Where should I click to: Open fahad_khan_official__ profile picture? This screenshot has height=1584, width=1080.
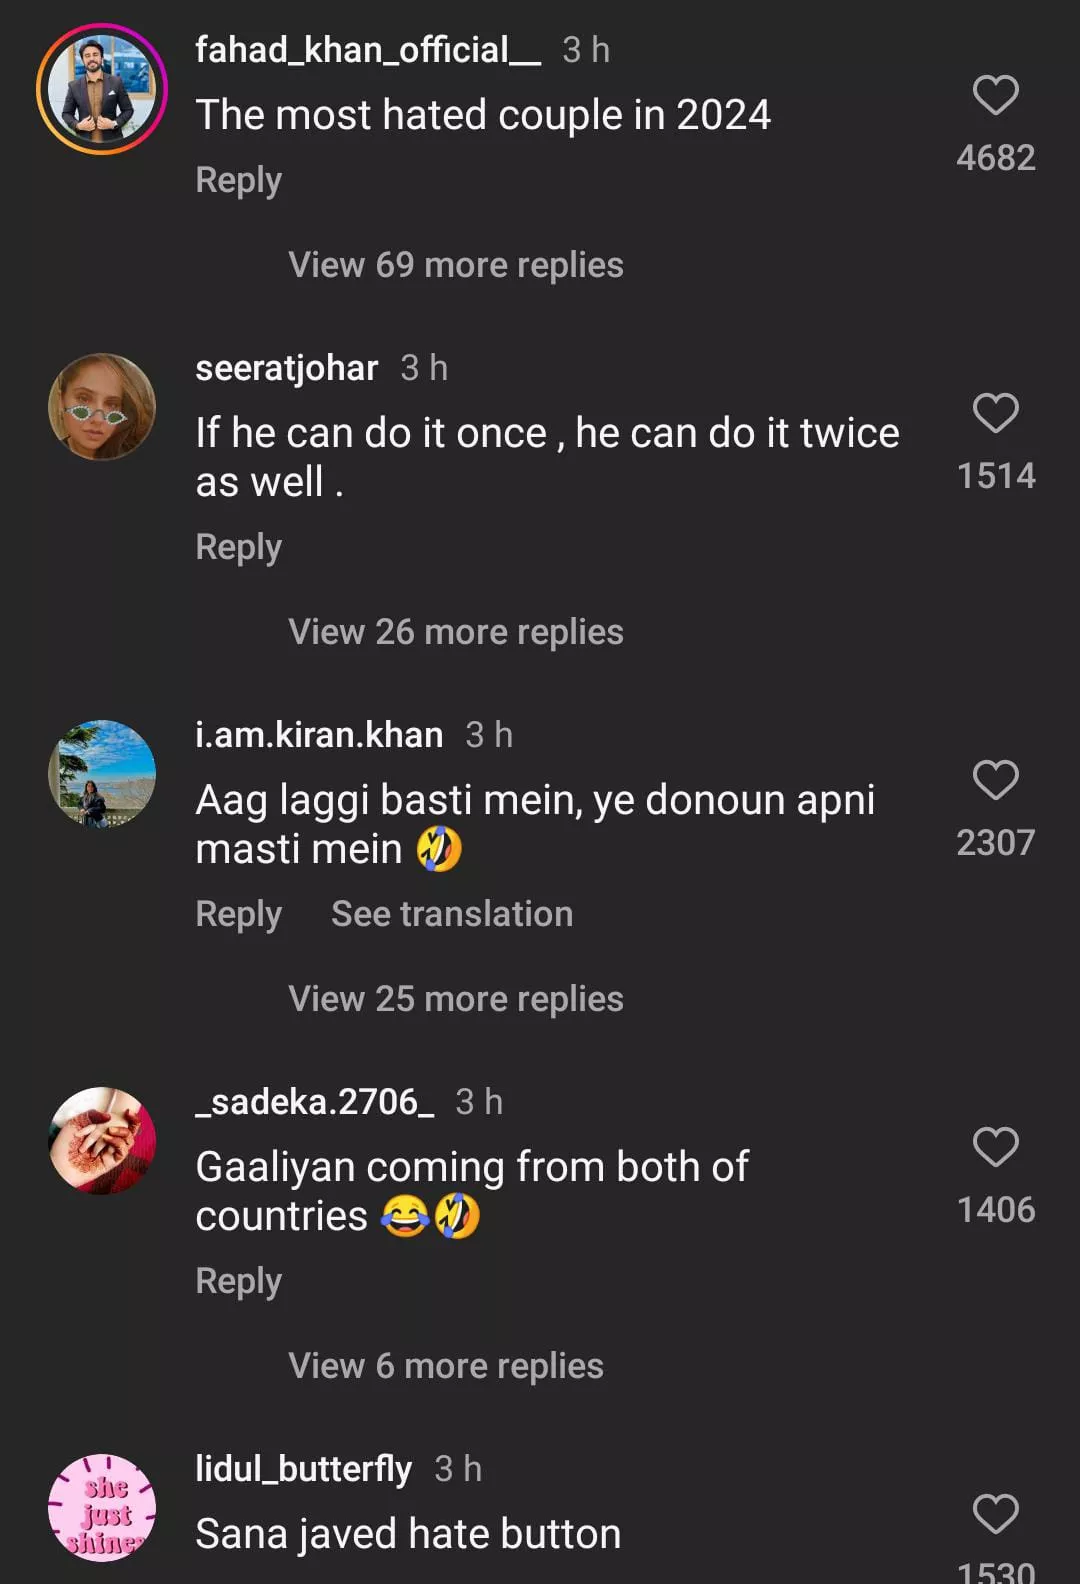coord(102,90)
